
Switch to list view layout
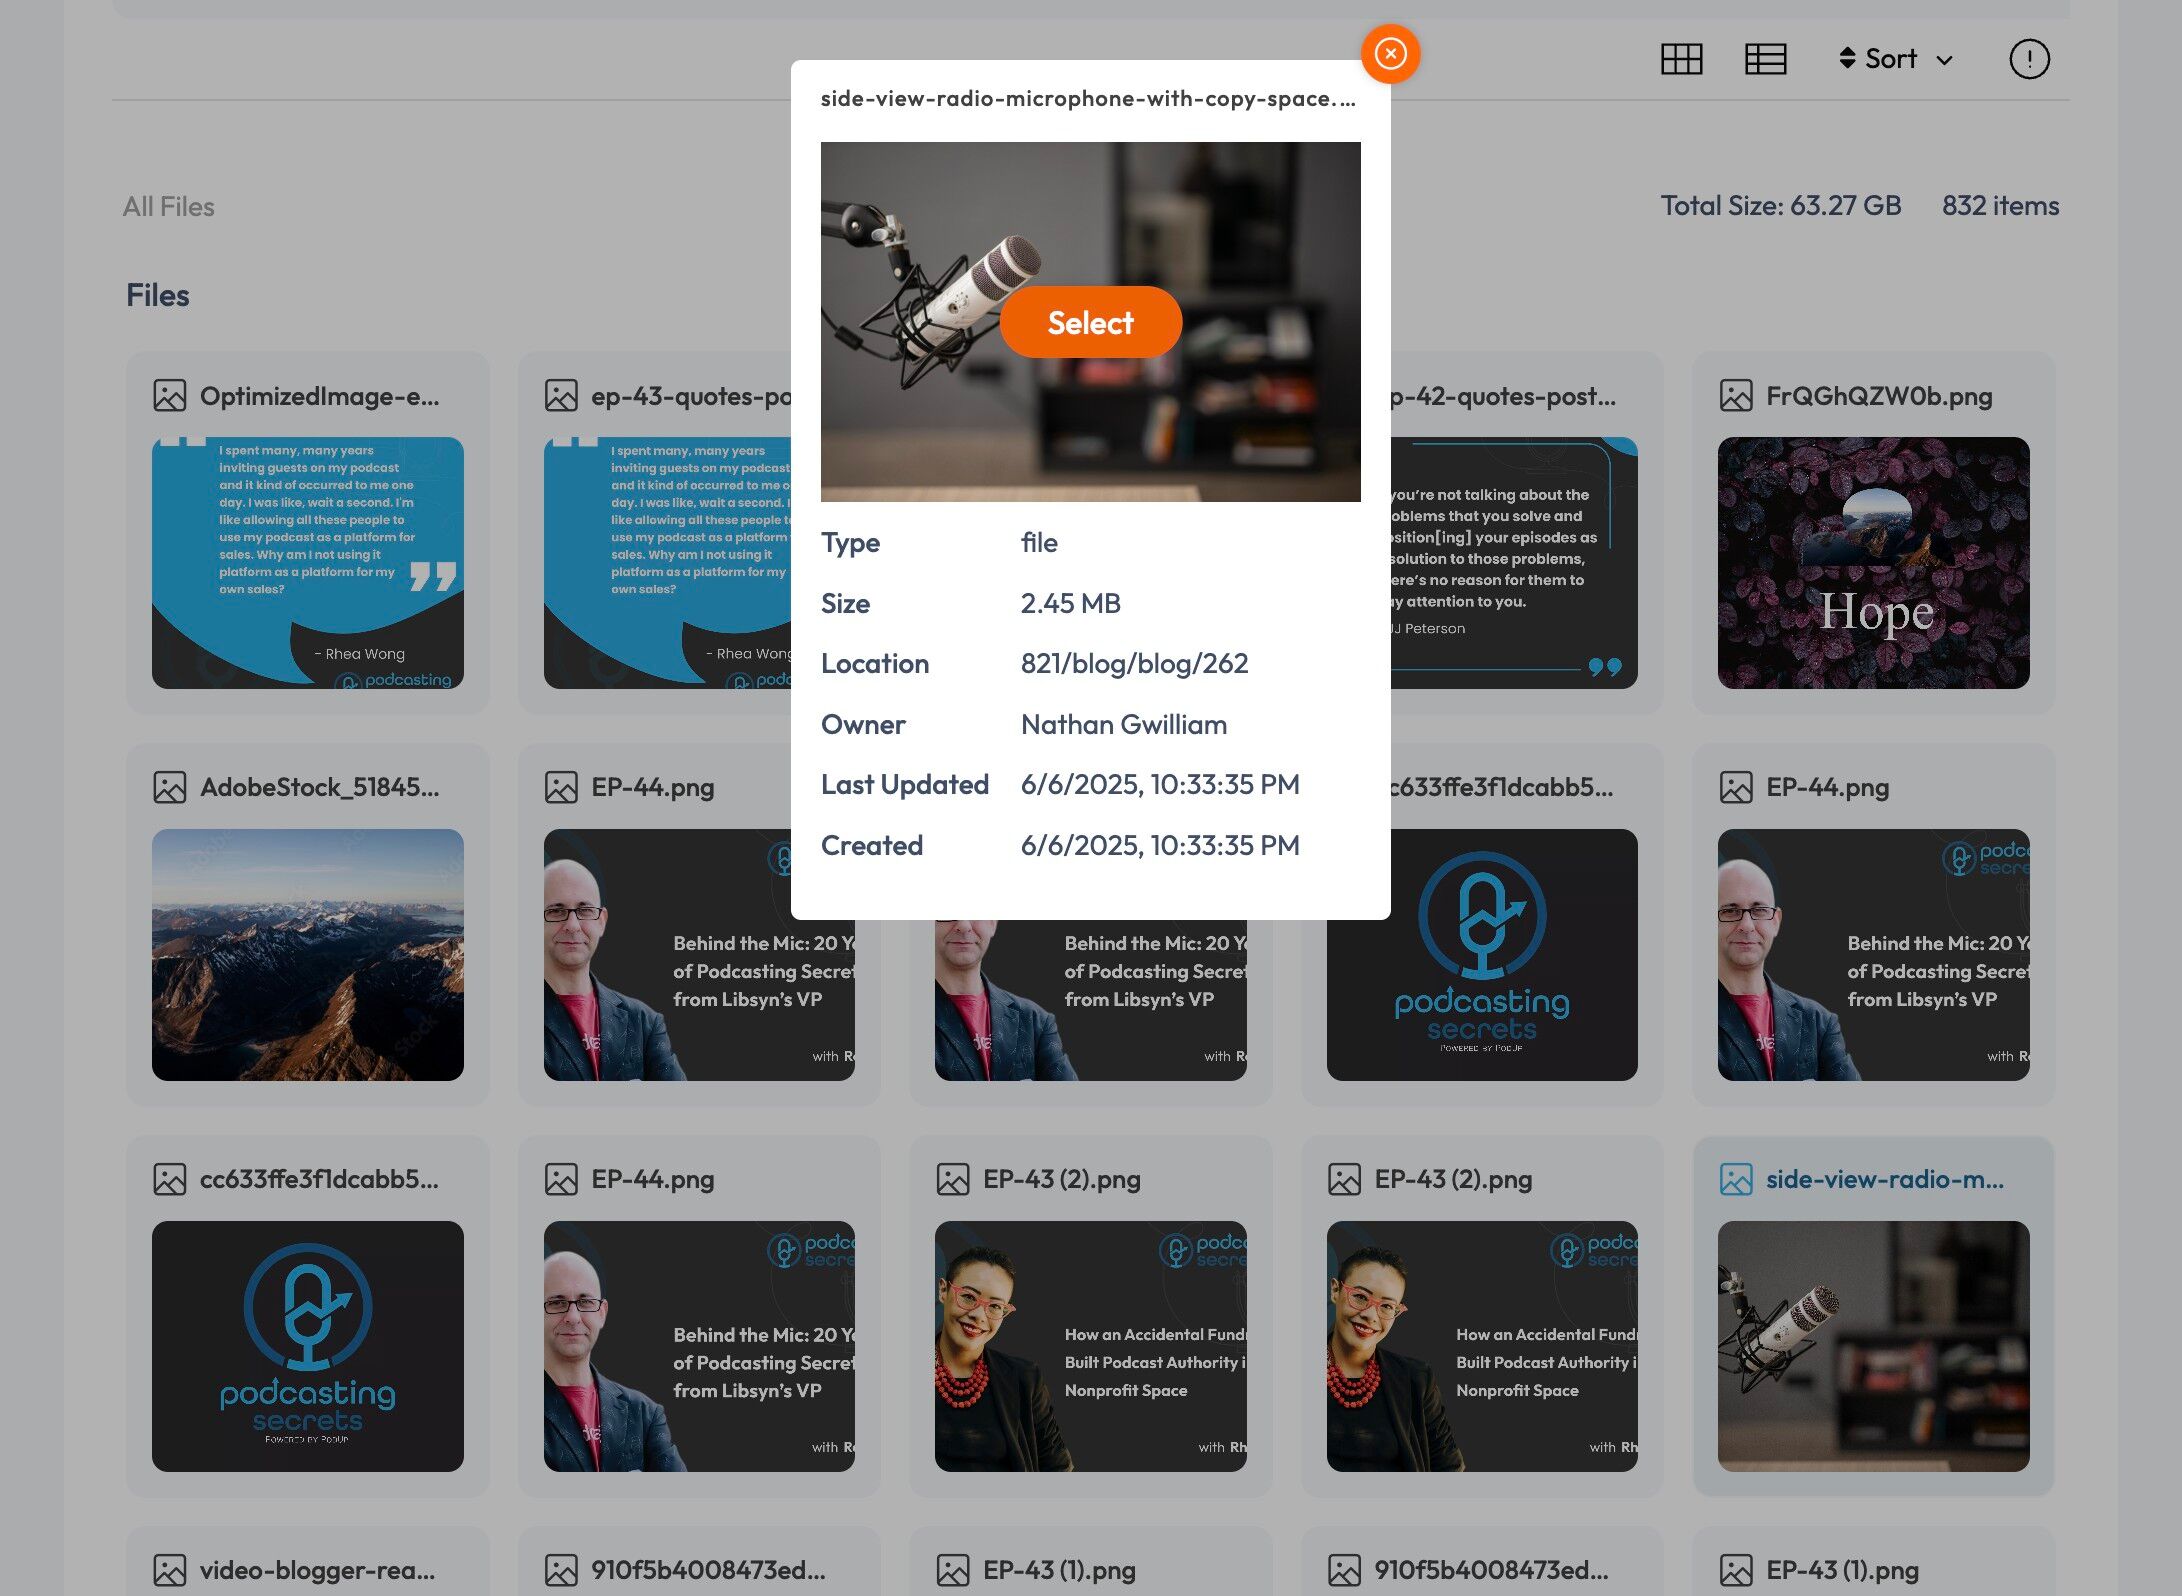pos(1765,59)
